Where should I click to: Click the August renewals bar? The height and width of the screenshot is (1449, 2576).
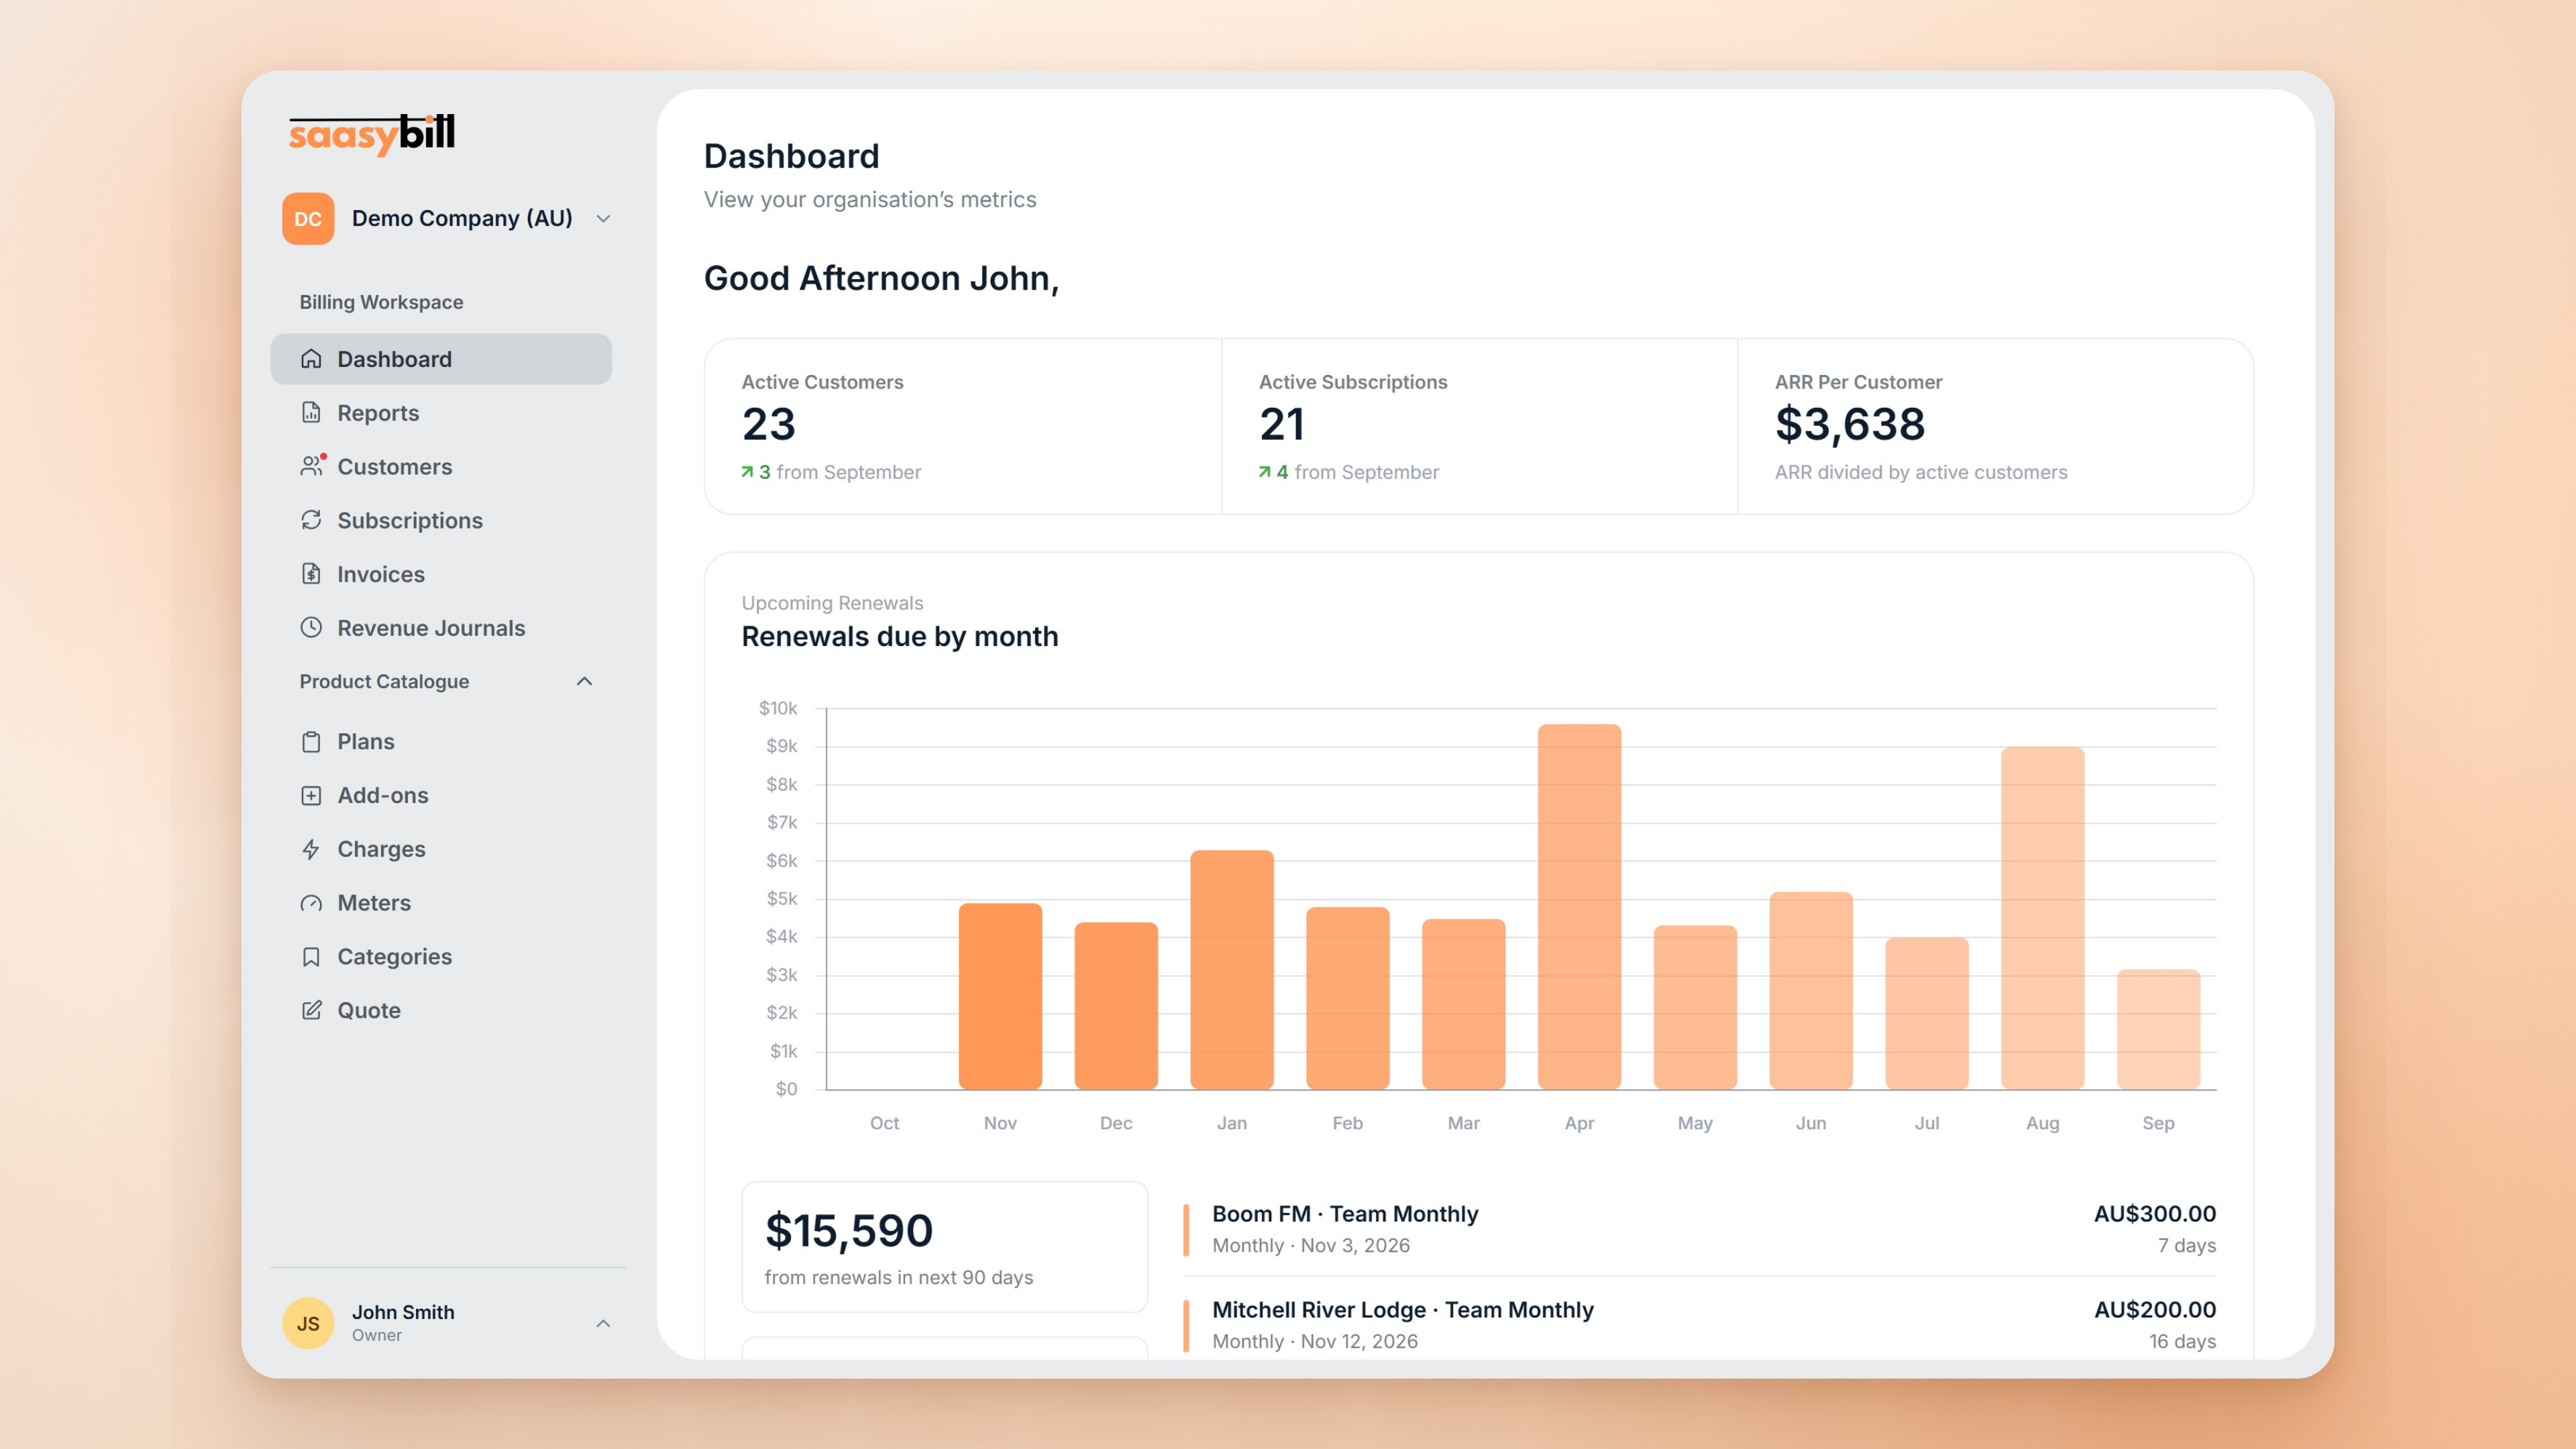tap(2042, 918)
